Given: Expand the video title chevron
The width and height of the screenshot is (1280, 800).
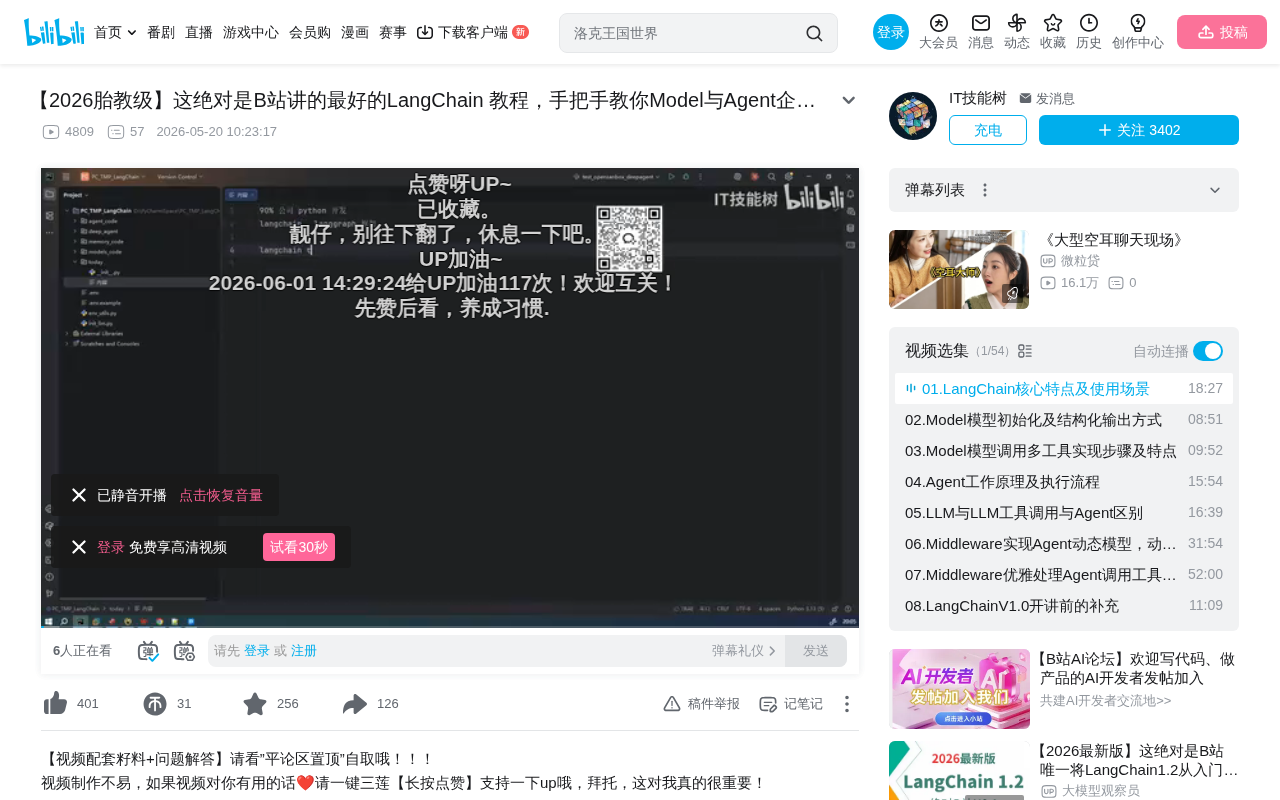Looking at the screenshot, I should click(848, 100).
